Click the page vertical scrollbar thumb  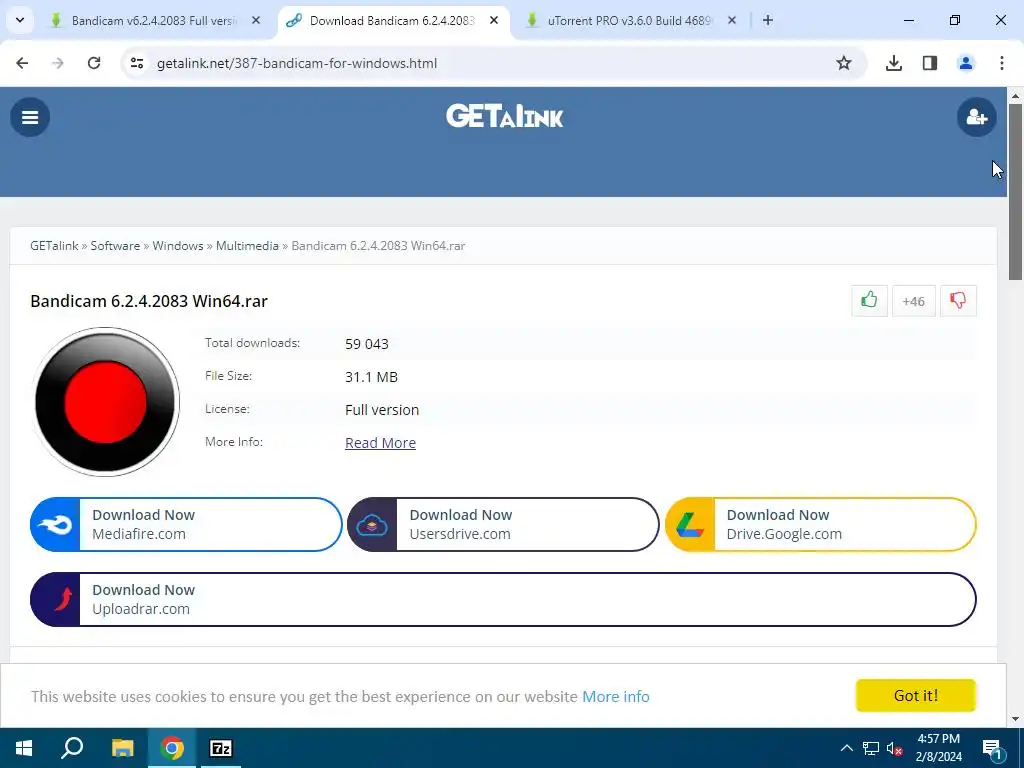point(1016,191)
